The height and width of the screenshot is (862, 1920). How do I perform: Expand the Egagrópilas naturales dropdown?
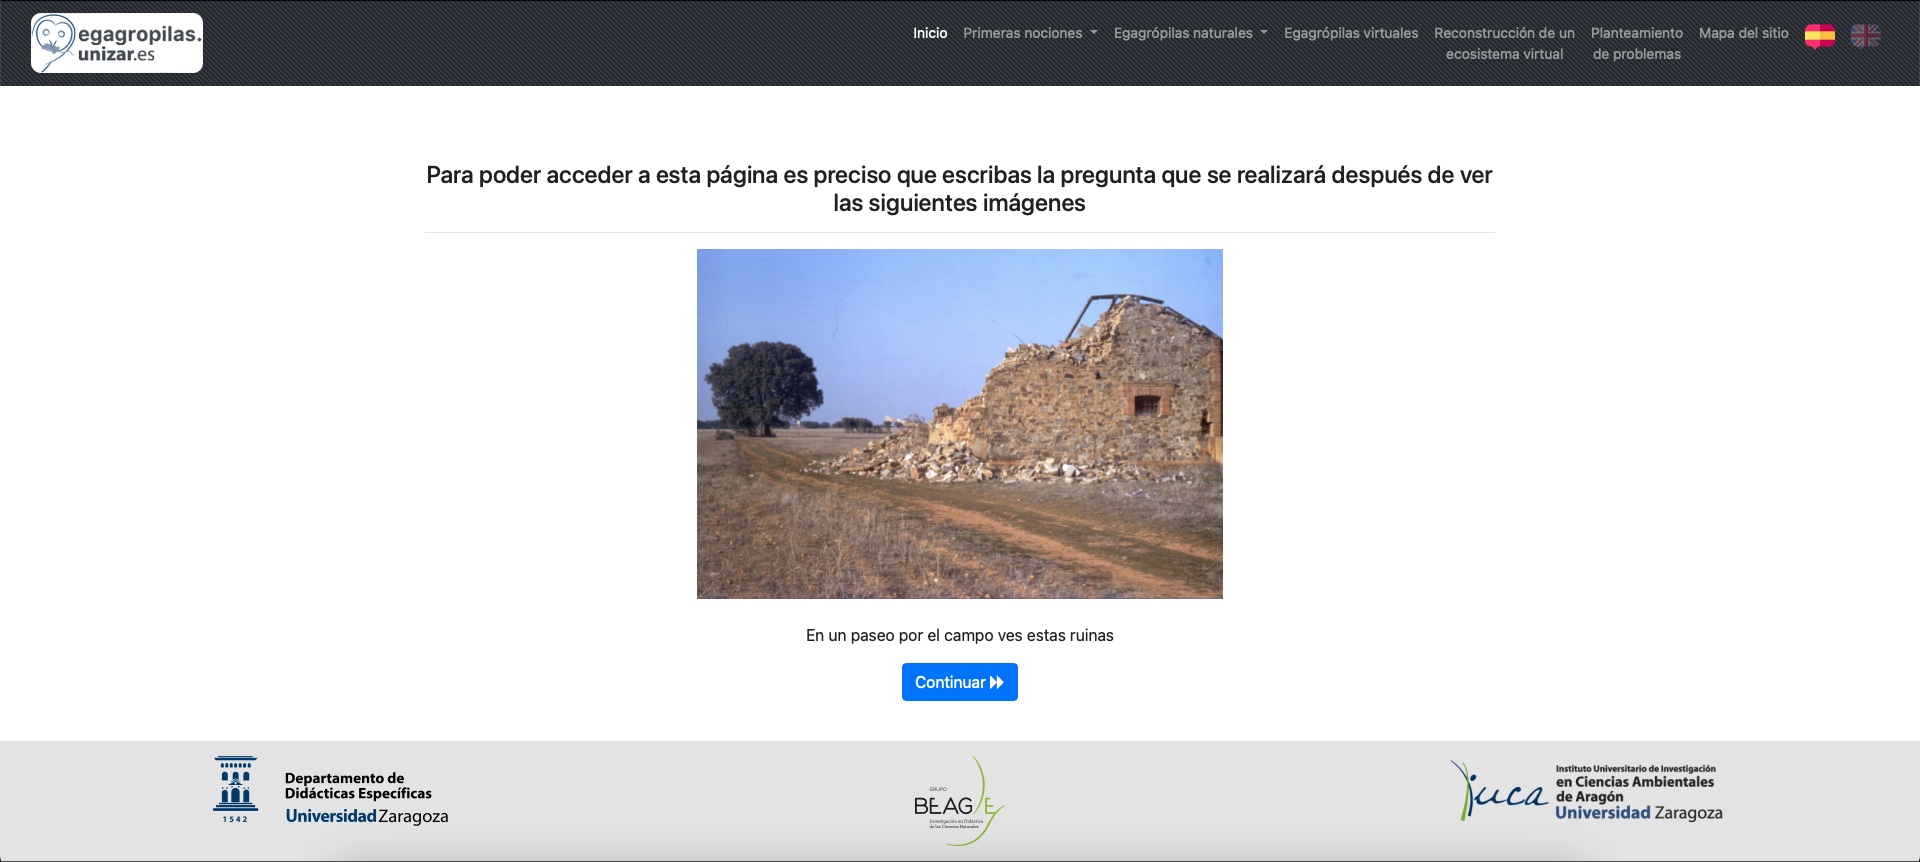[1190, 33]
